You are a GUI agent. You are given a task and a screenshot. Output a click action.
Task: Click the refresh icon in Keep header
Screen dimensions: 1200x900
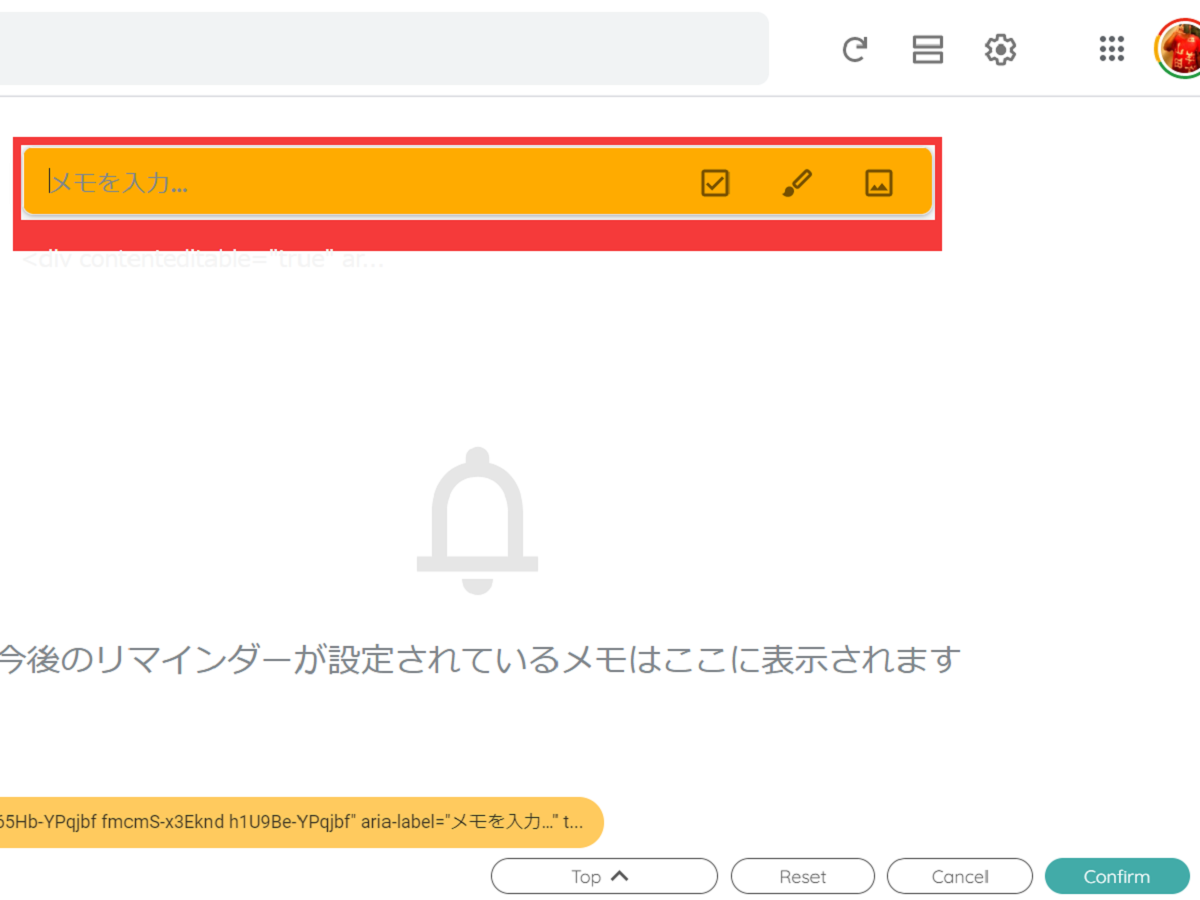[x=854, y=49]
